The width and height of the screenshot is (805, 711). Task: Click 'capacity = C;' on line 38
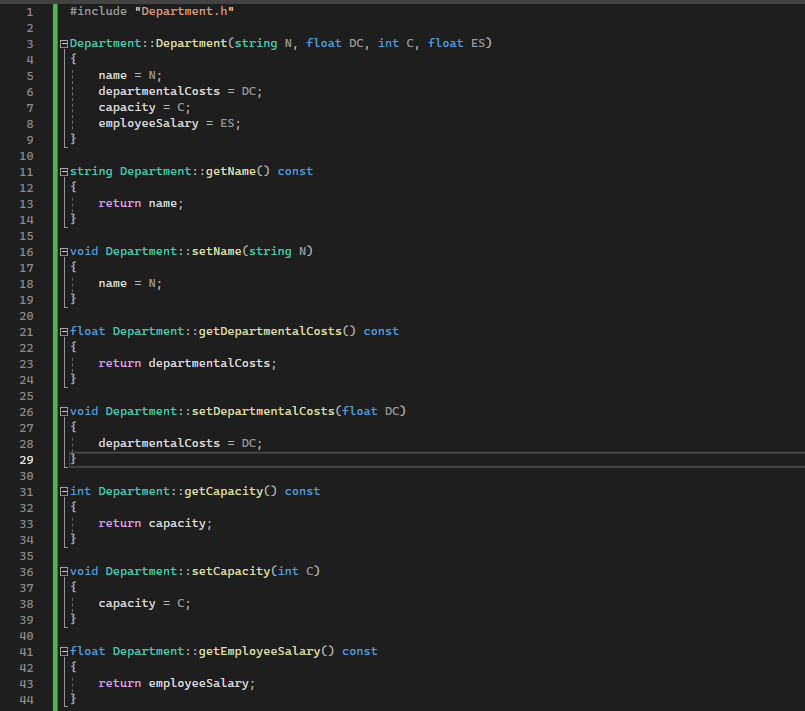(144, 604)
